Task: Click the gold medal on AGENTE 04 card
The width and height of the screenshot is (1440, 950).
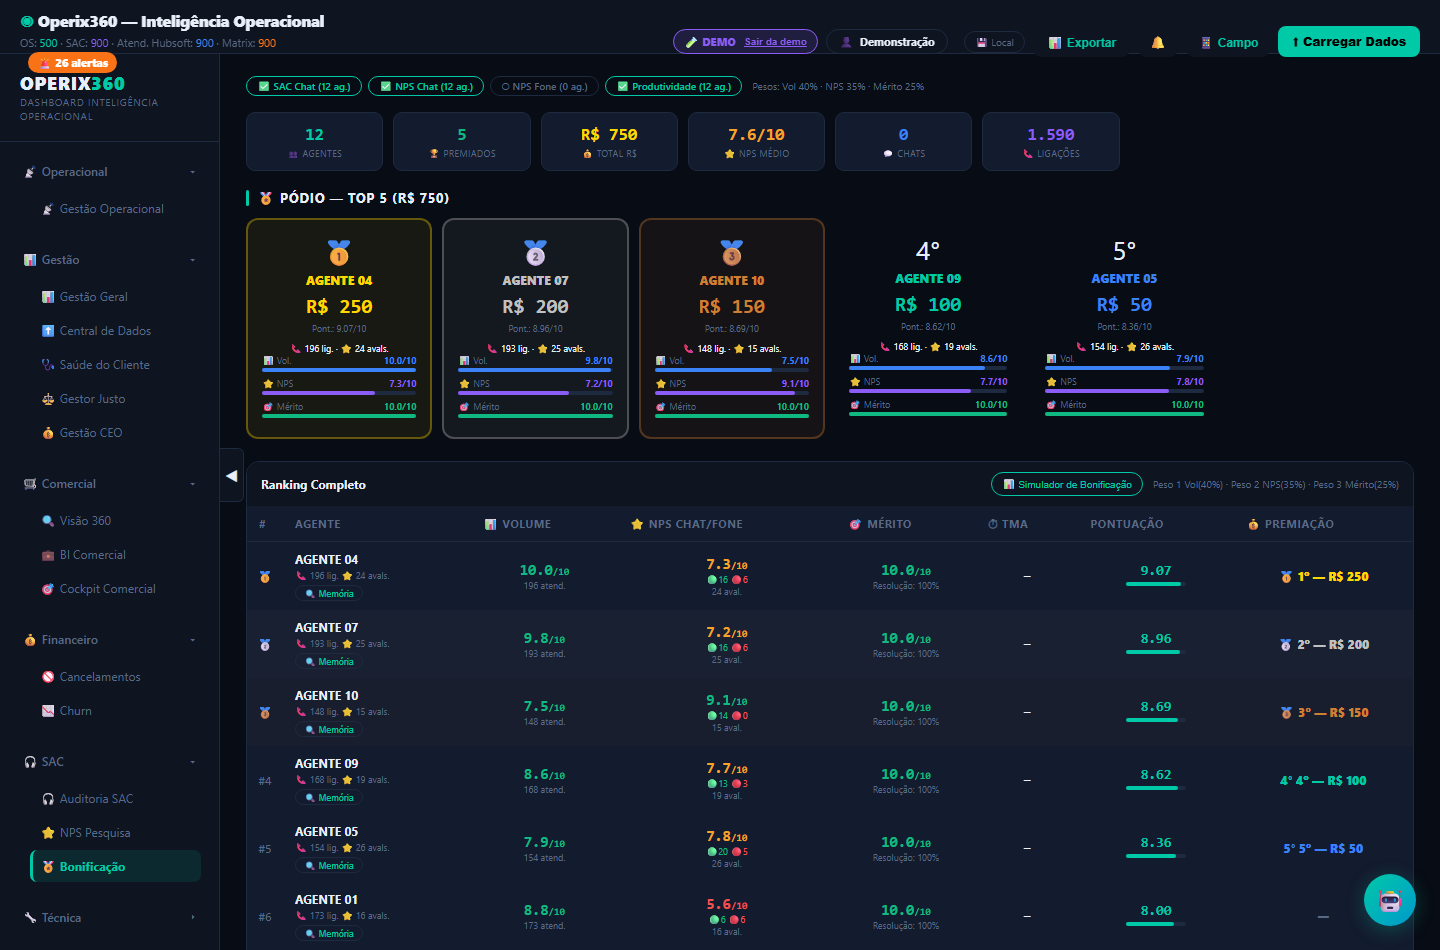Action: click(339, 252)
